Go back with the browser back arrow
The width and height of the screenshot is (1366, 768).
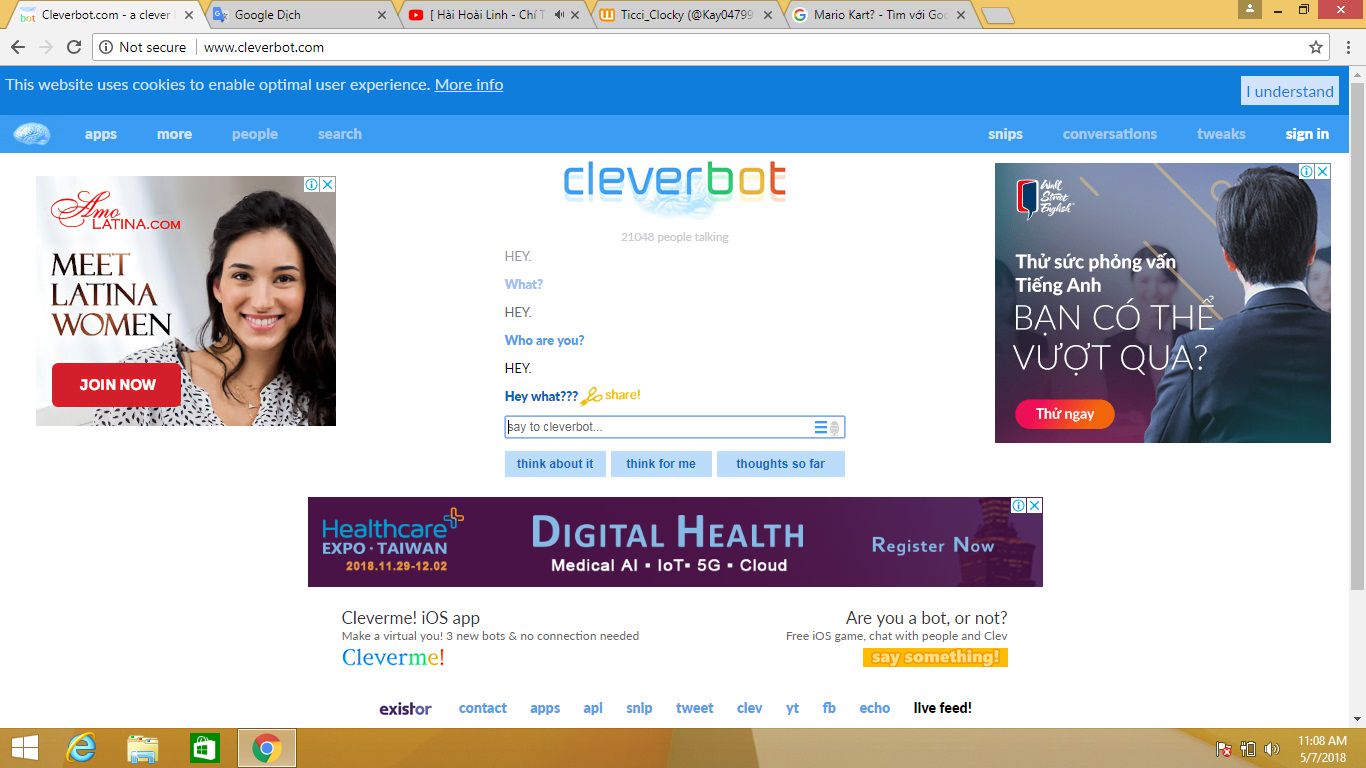tap(17, 47)
